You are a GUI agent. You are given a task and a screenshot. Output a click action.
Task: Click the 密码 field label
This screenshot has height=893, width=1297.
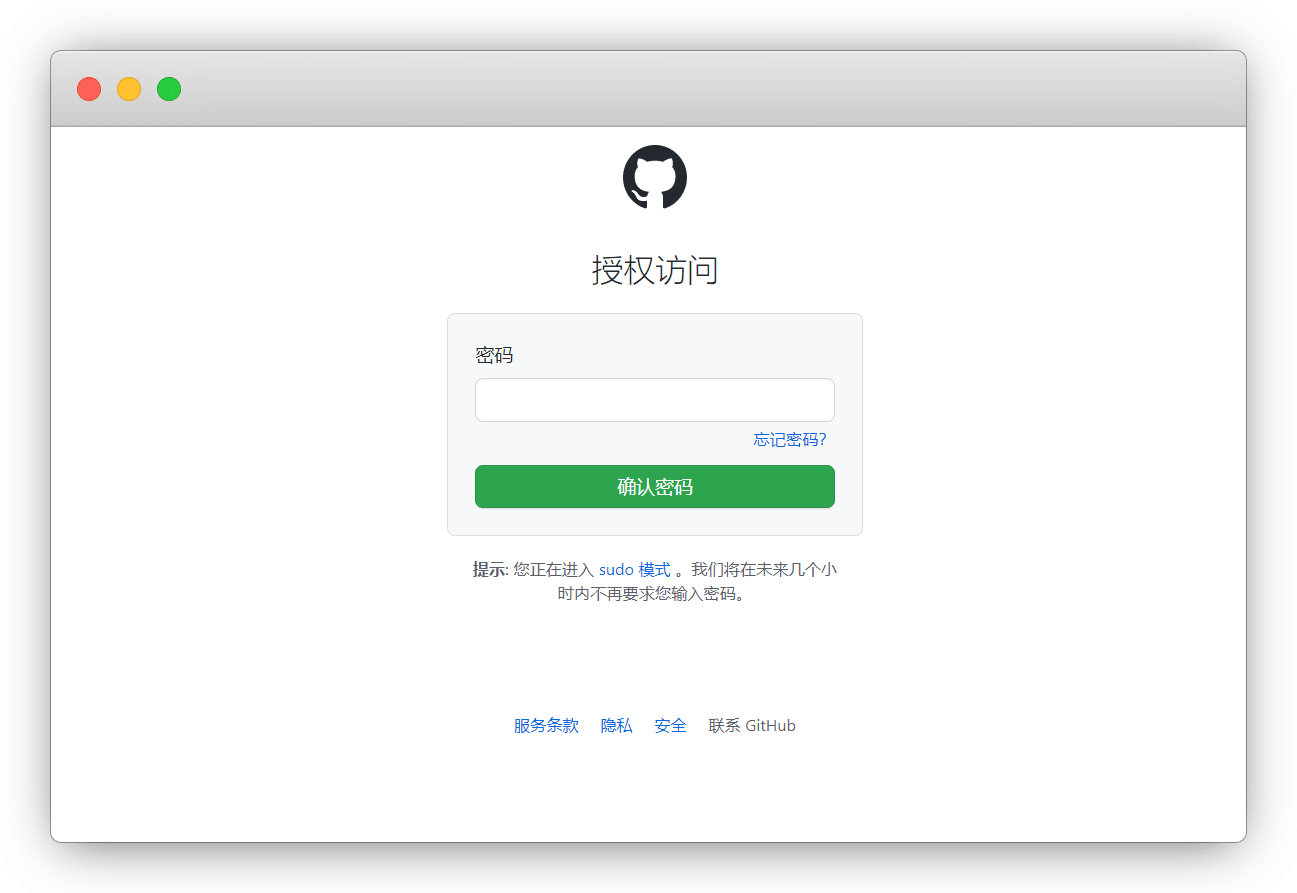click(494, 356)
